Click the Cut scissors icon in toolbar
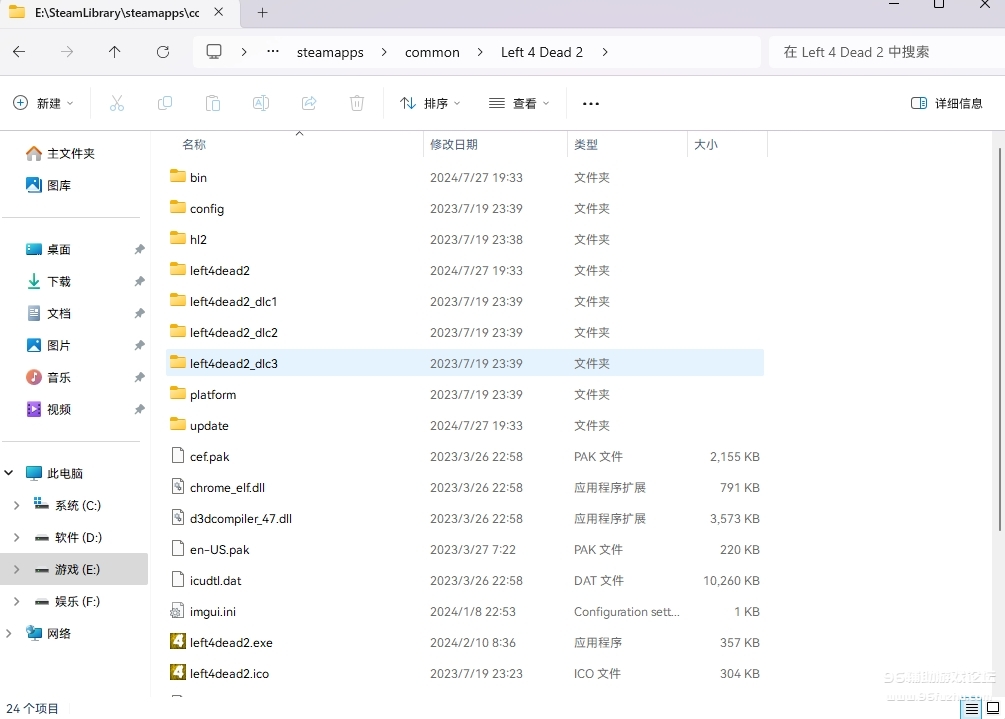Image resolution: width=1005 pixels, height=719 pixels. coord(117,103)
